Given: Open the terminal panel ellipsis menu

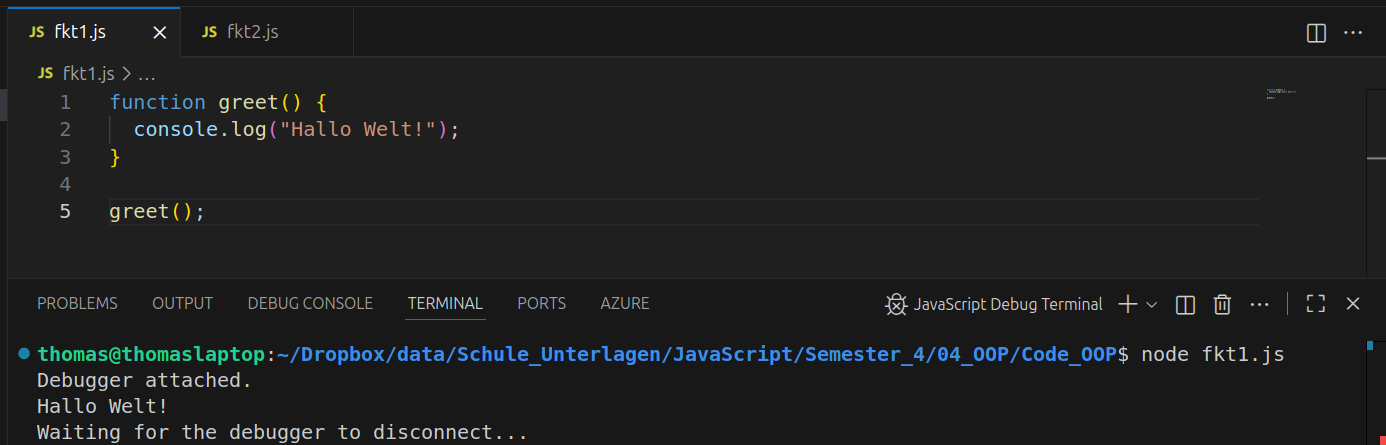Looking at the screenshot, I should (1259, 304).
